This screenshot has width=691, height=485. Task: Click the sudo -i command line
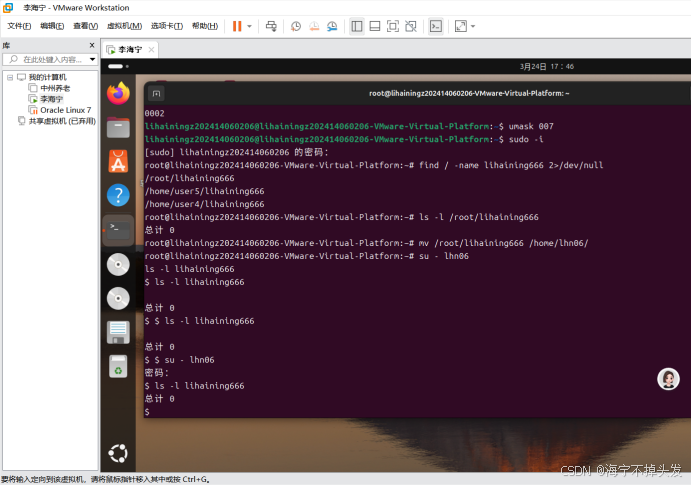[x=344, y=139]
